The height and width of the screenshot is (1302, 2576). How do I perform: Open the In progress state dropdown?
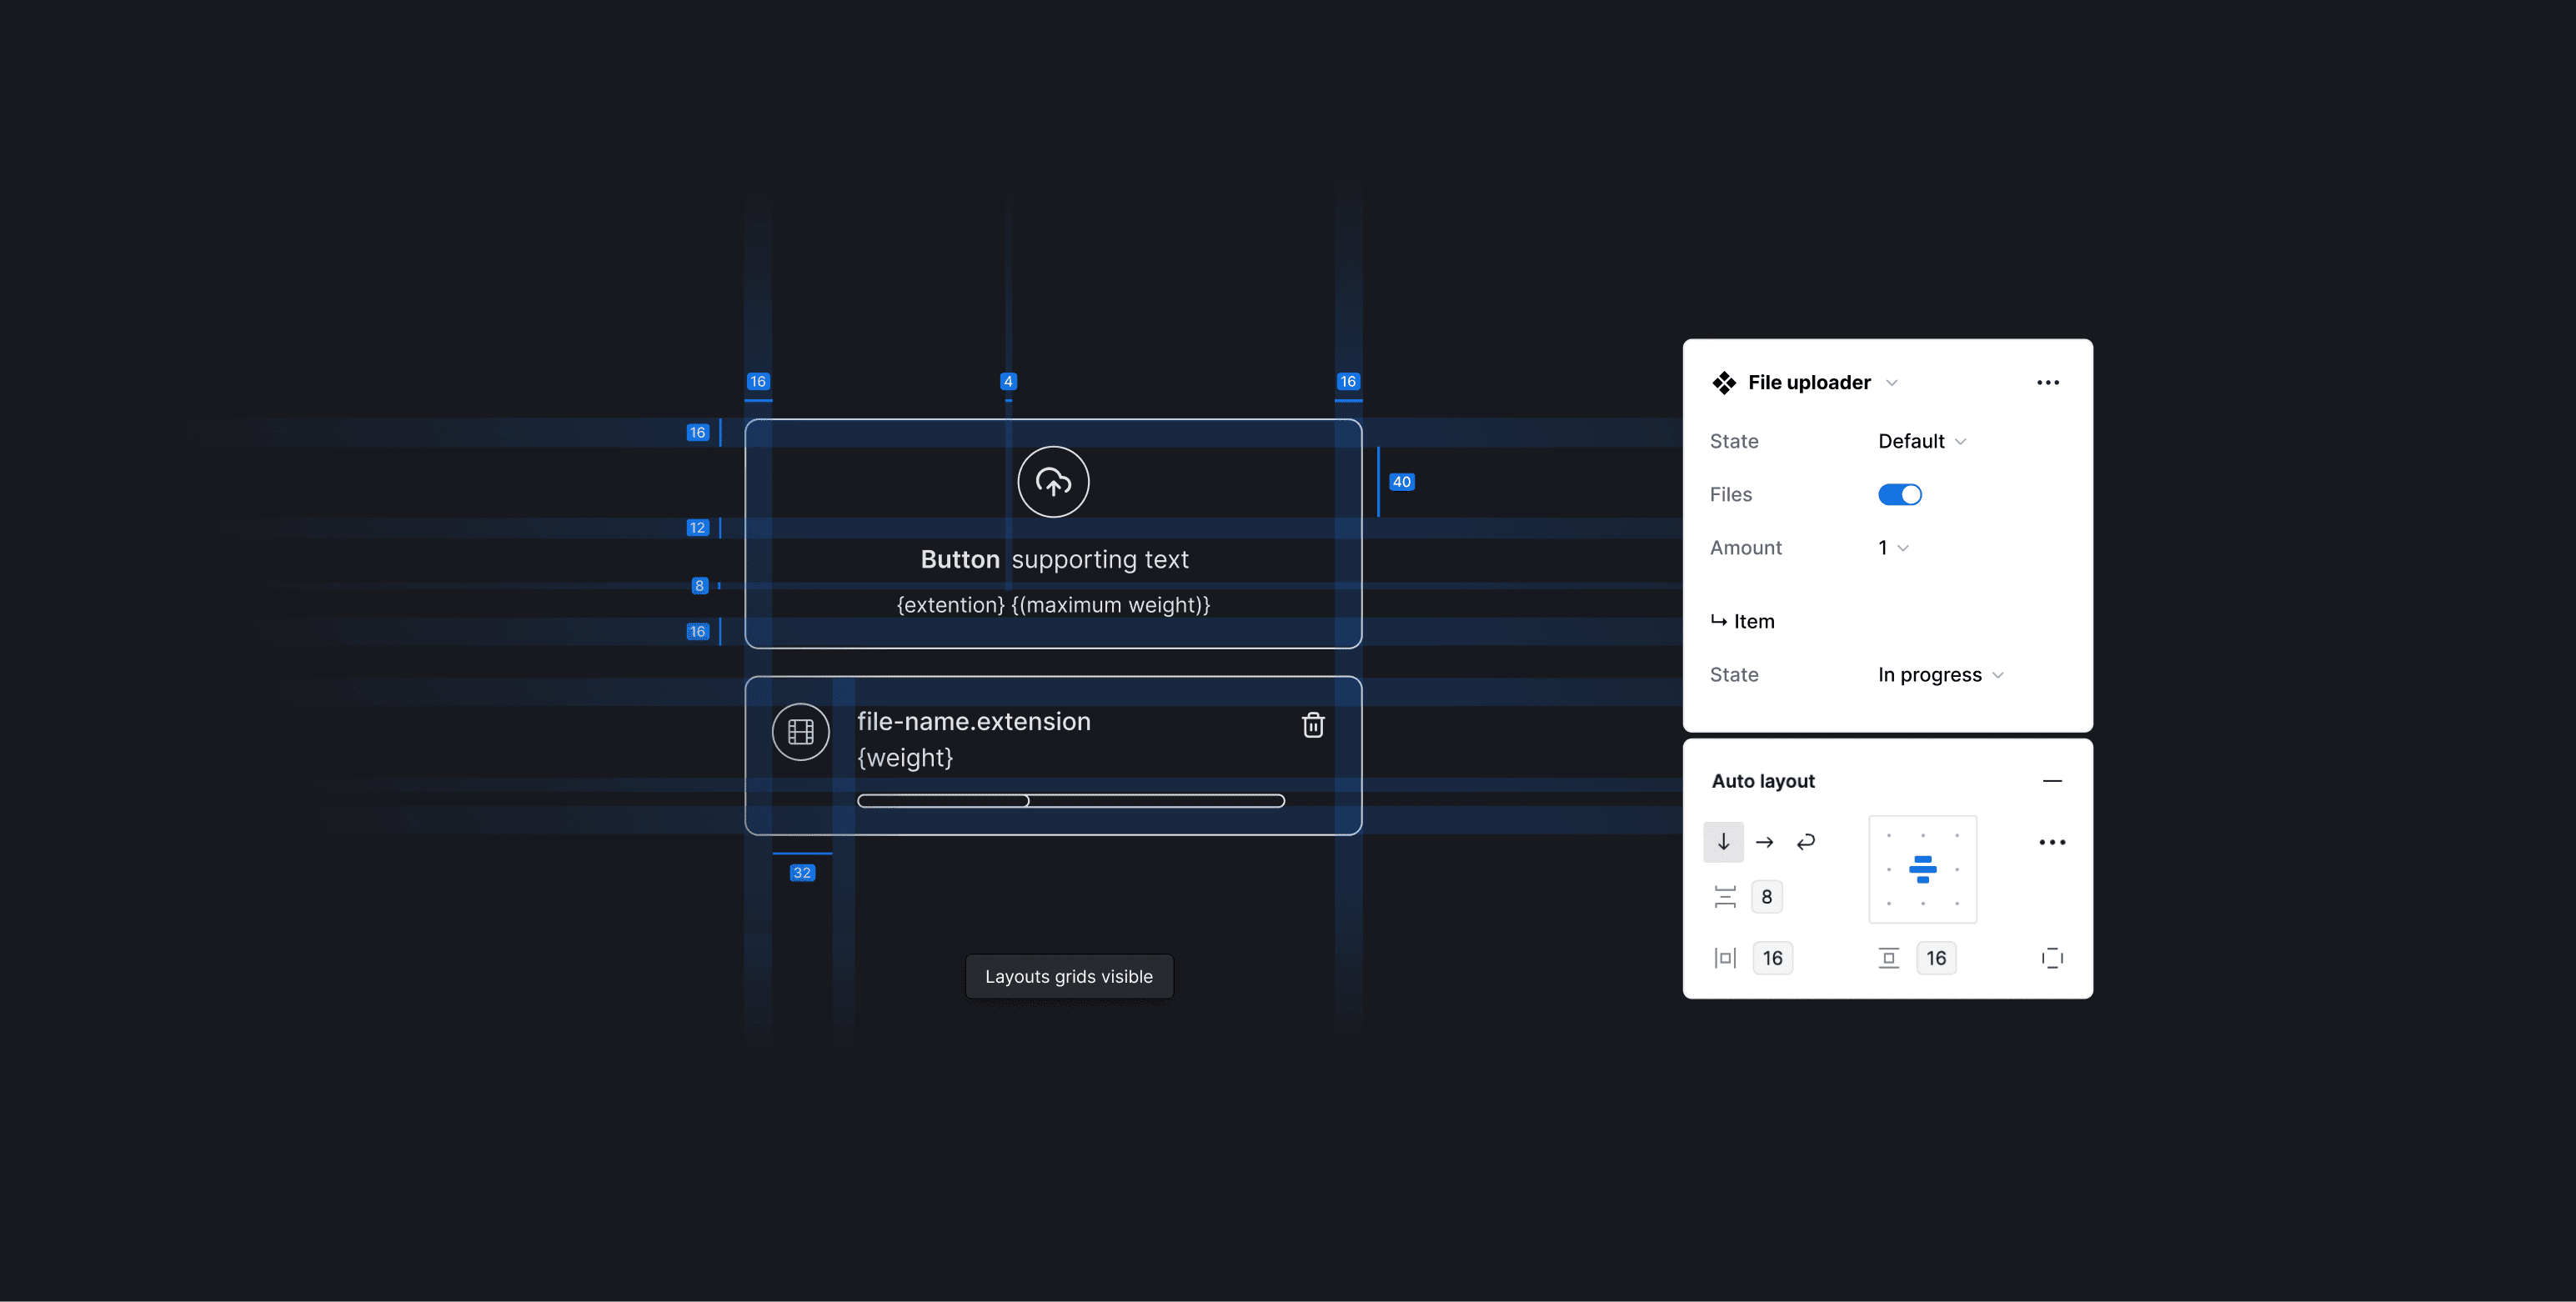pos(1940,675)
